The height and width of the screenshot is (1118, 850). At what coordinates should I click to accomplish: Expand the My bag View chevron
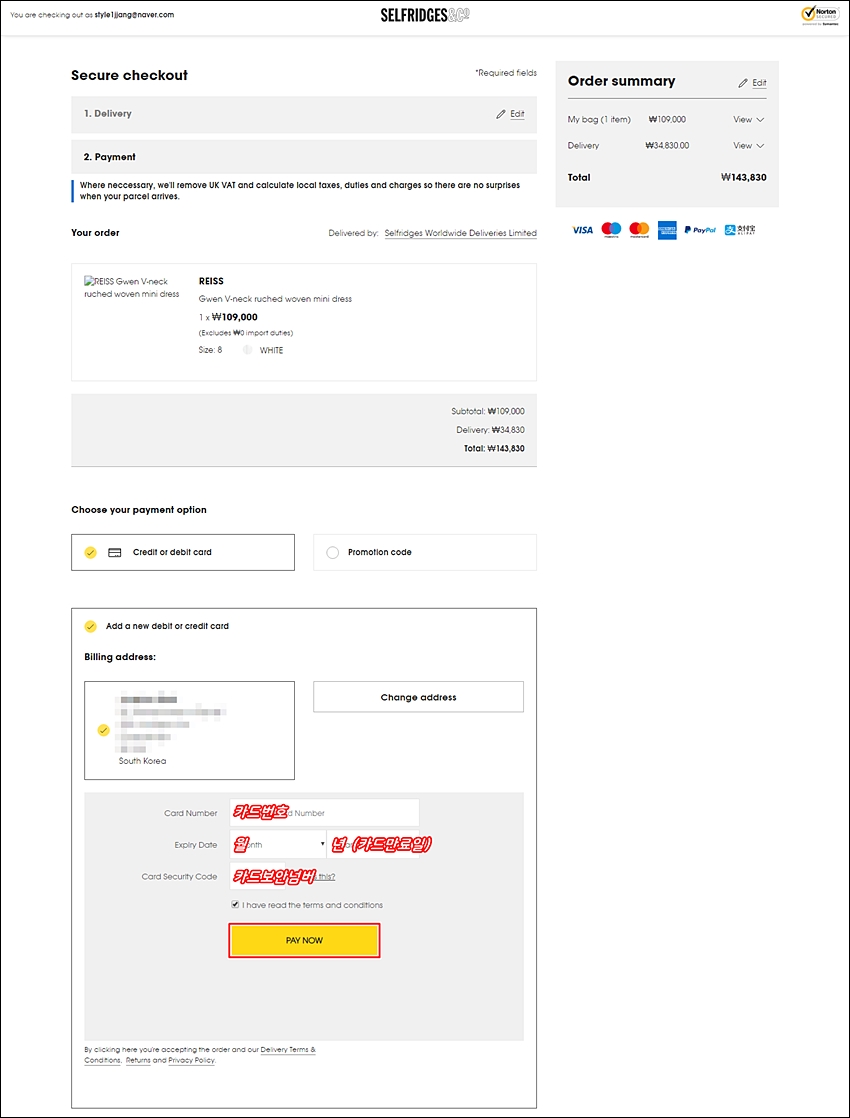(x=759, y=120)
